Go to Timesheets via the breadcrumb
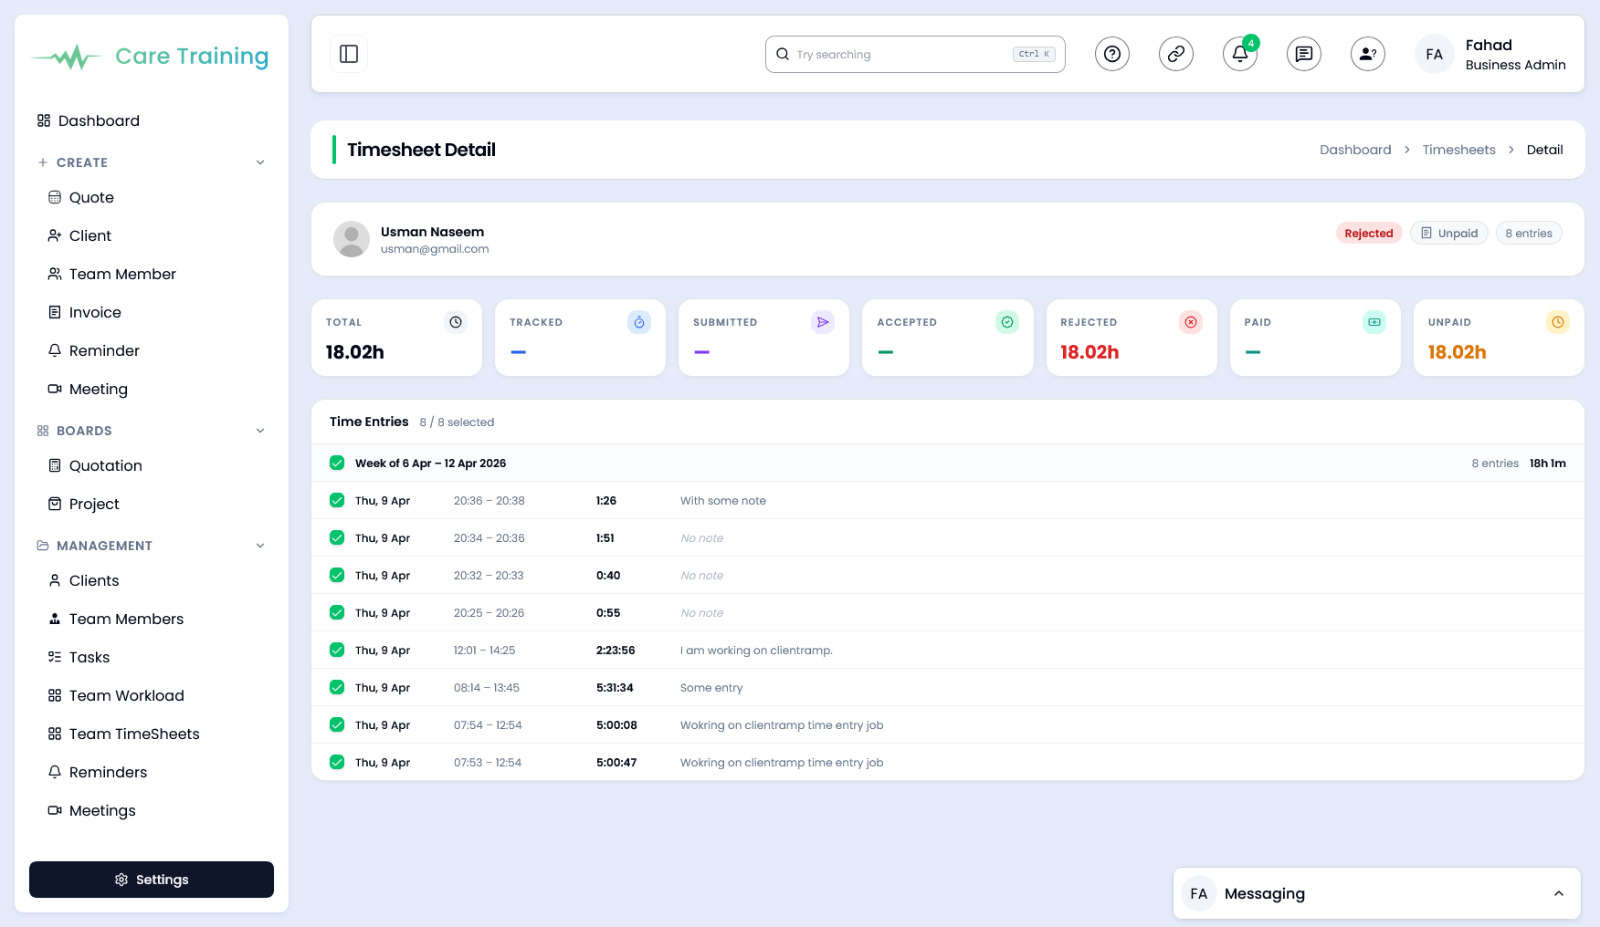 (x=1459, y=149)
